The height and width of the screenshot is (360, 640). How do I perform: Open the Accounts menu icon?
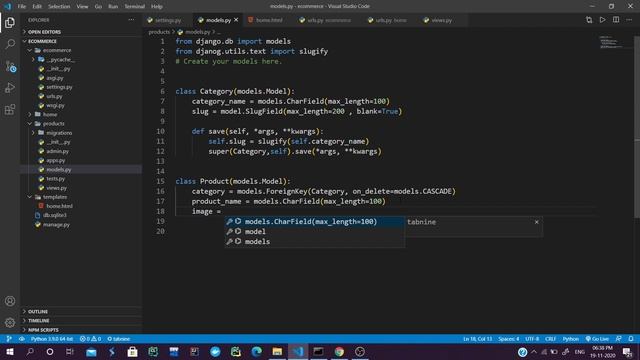point(10,301)
